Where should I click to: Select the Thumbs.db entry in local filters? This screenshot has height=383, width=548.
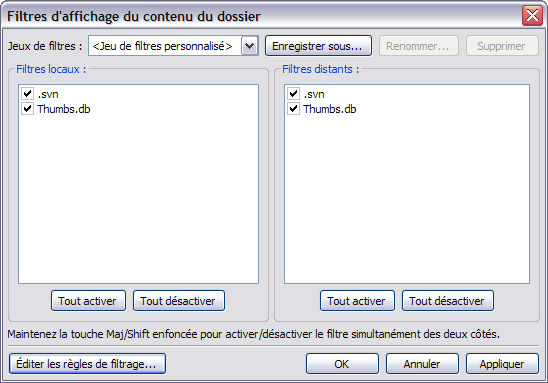(x=64, y=109)
